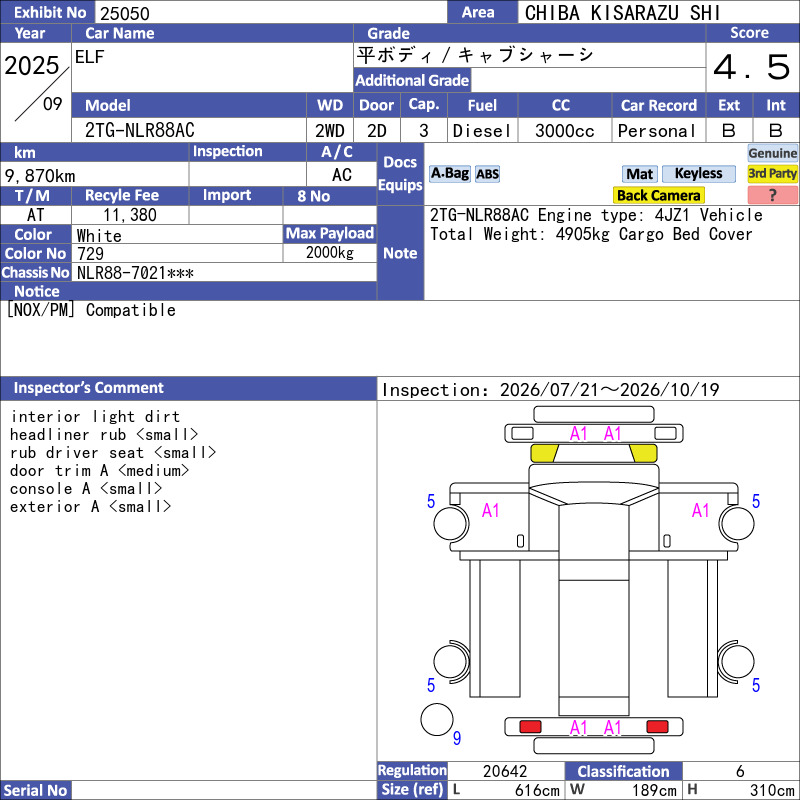Click the spare tire circle marked 9
The width and height of the screenshot is (800, 800).
point(437,719)
